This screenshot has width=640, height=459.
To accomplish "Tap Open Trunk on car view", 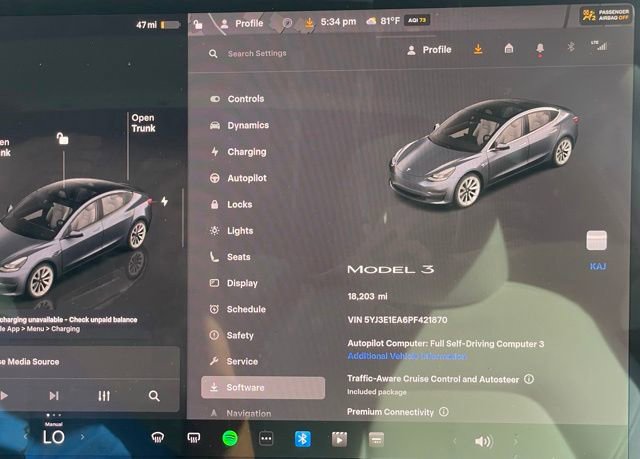I will point(143,123).
